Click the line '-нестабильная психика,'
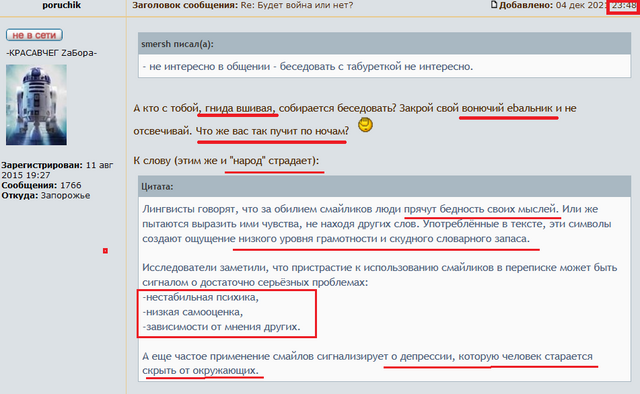640x394 pixels. click(x=200, y=297)
